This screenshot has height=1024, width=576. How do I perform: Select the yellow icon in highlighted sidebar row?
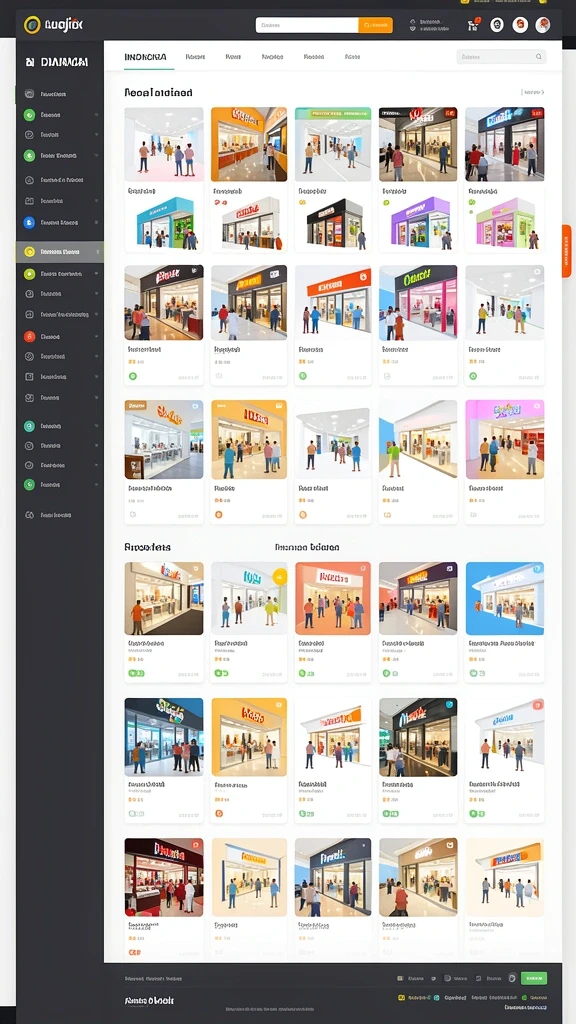(x=29, y=251)
